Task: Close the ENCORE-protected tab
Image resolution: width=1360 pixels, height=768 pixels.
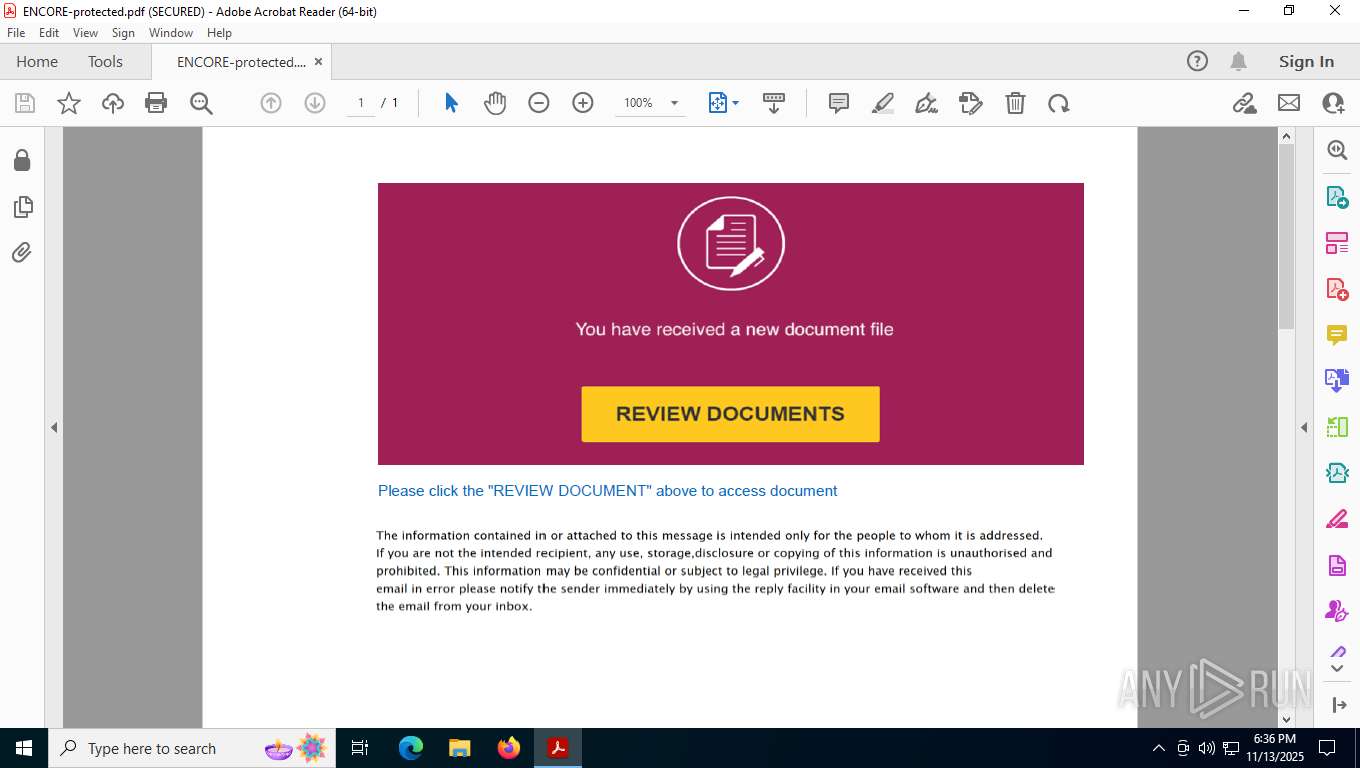Action: (318, 61)
